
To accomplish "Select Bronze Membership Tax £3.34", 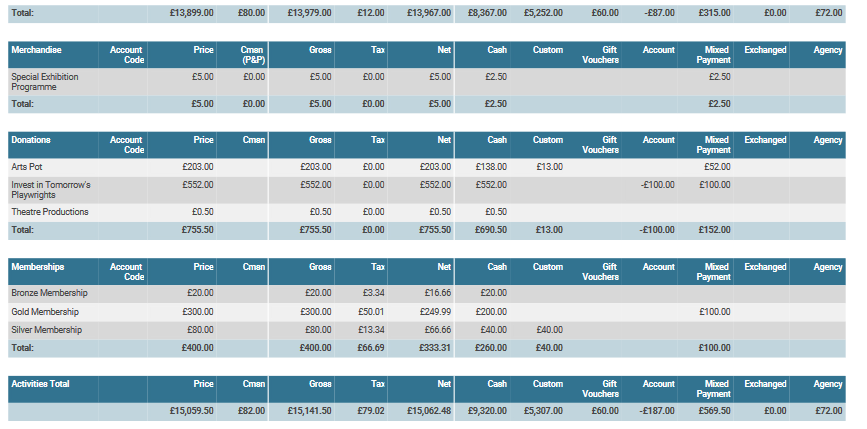I will [374, 293].
